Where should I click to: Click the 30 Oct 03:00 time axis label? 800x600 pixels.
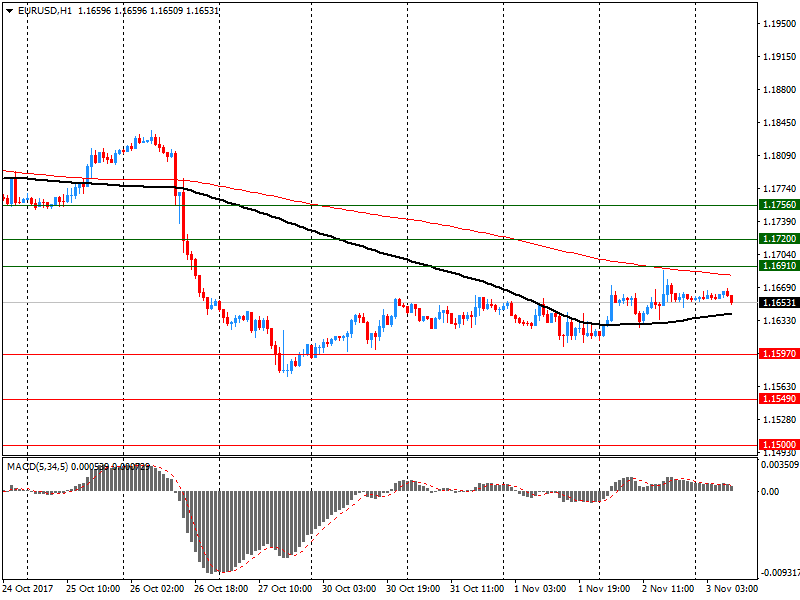pyautogui.click(x=349, y=589)
